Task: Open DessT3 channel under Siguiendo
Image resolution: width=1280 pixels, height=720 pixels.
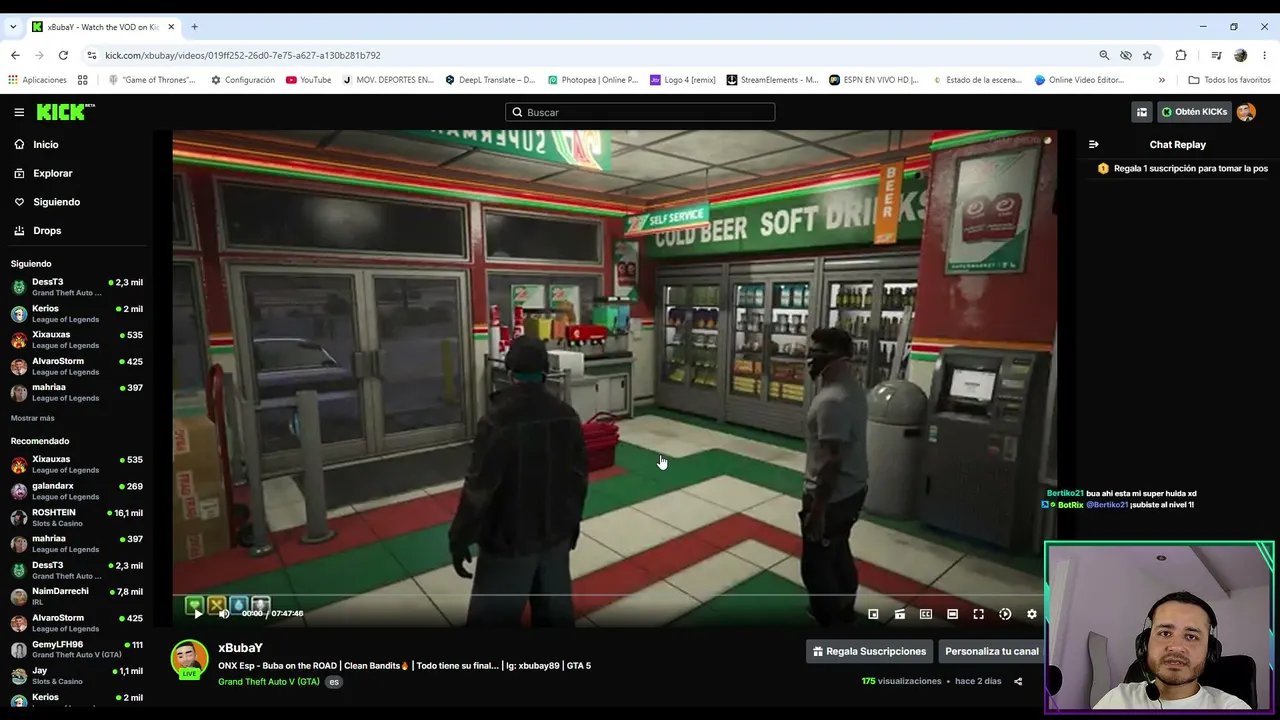Action: click(x=77, y=287)
